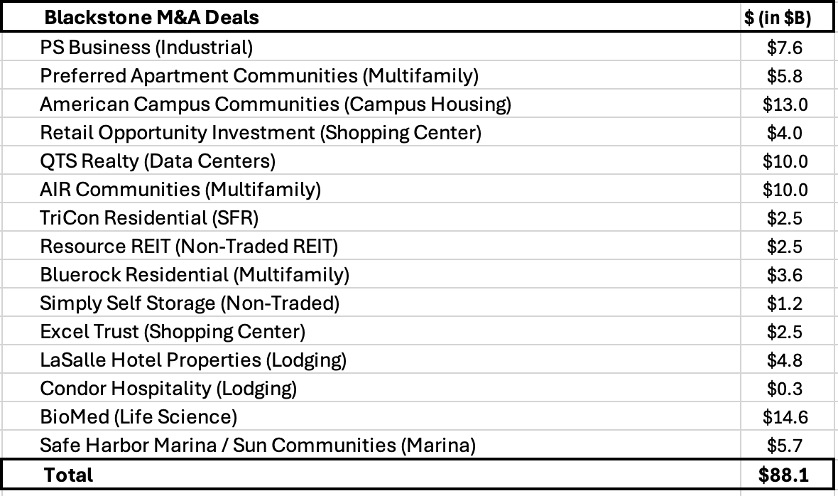Click the LaSalle Hotel Properties cell

tap(371, 359)
